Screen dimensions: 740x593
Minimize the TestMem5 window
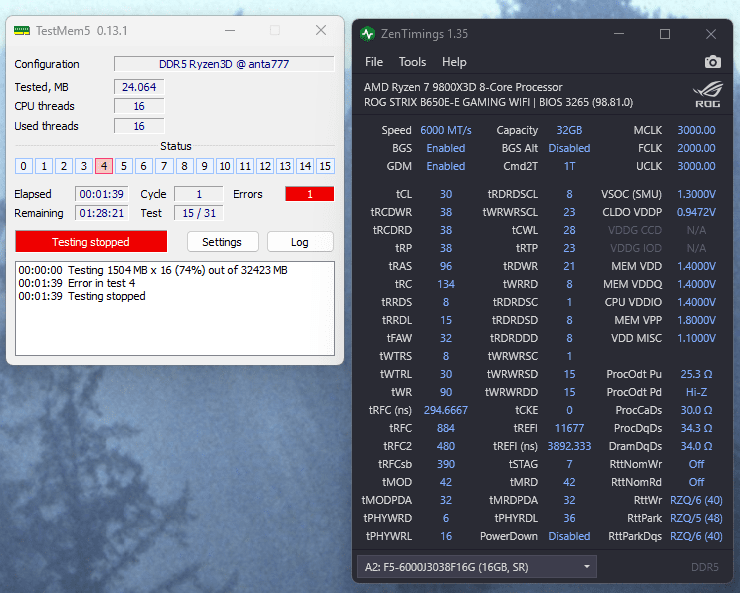[230, 31]
